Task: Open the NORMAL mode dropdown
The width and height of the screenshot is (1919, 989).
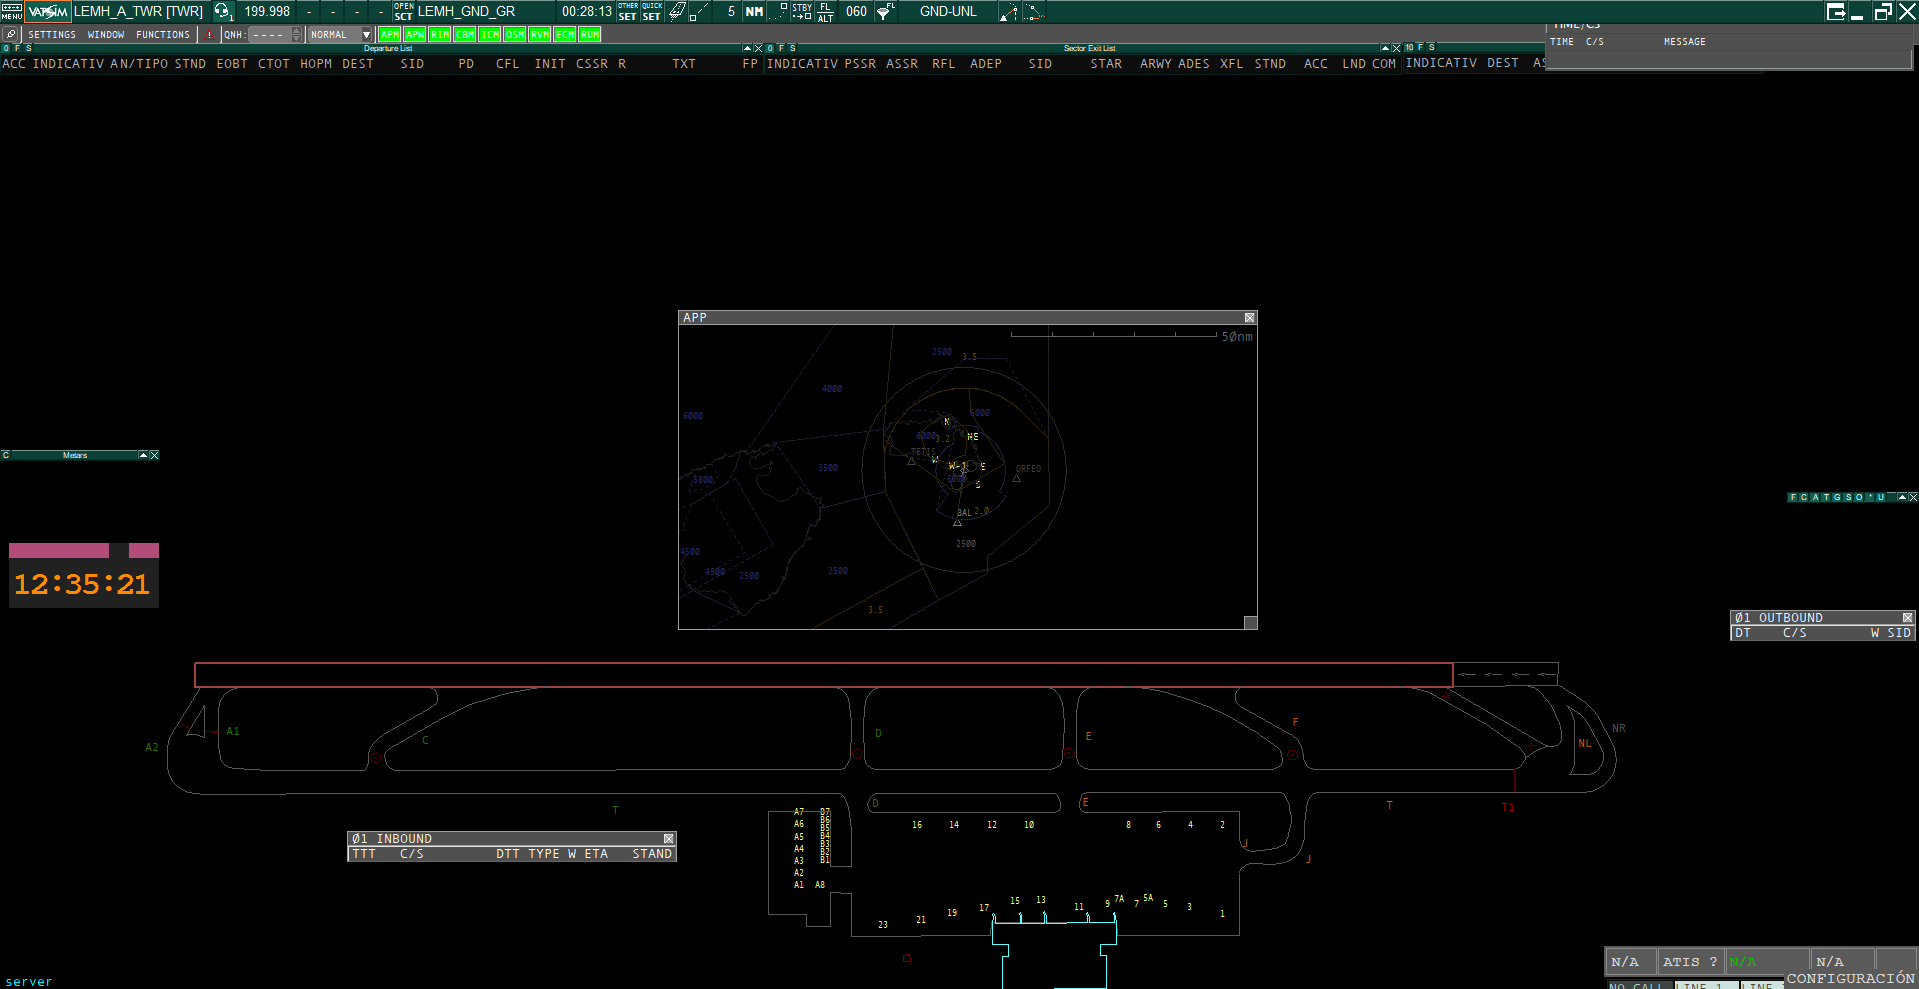Action: click(x=366, y=35)
